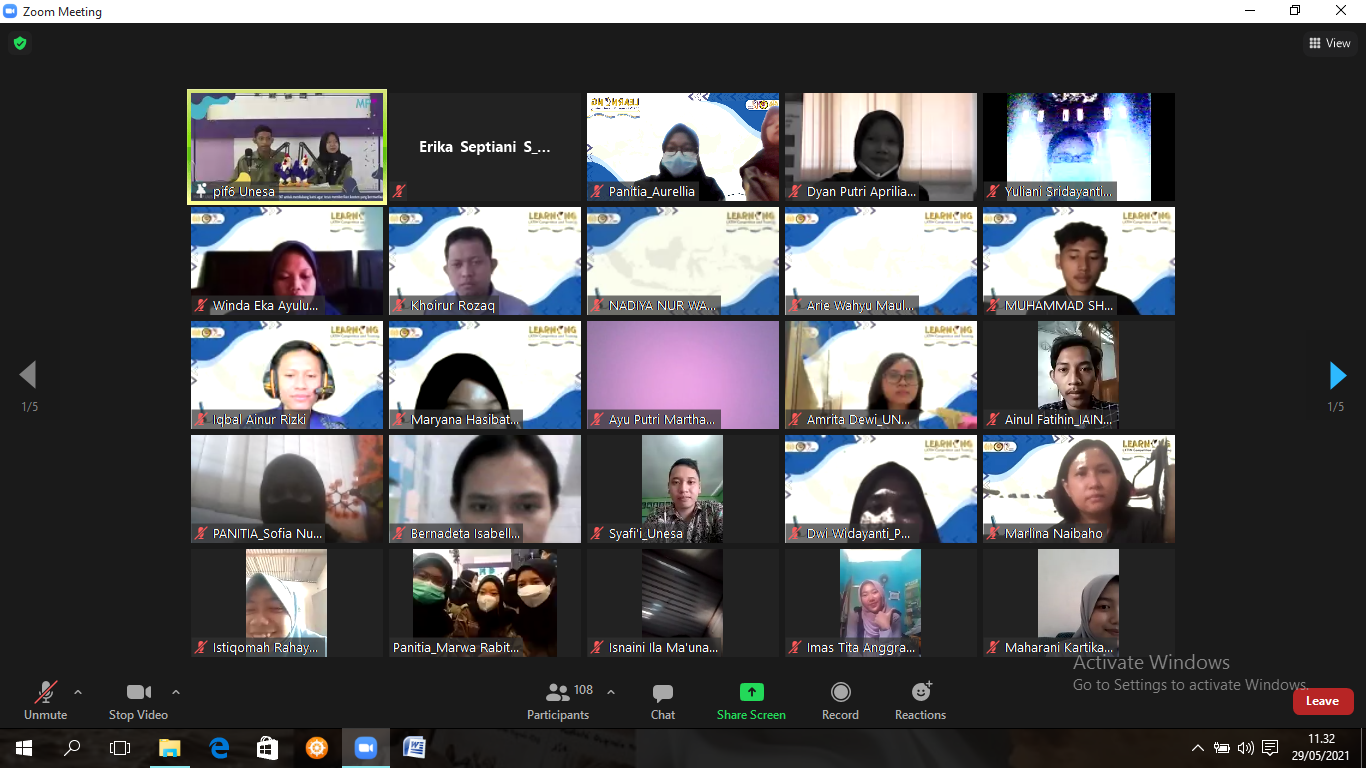The width and height of the screenshot is (1366, 768).
Task: Start recording with the Record icon
Action: 840,692
